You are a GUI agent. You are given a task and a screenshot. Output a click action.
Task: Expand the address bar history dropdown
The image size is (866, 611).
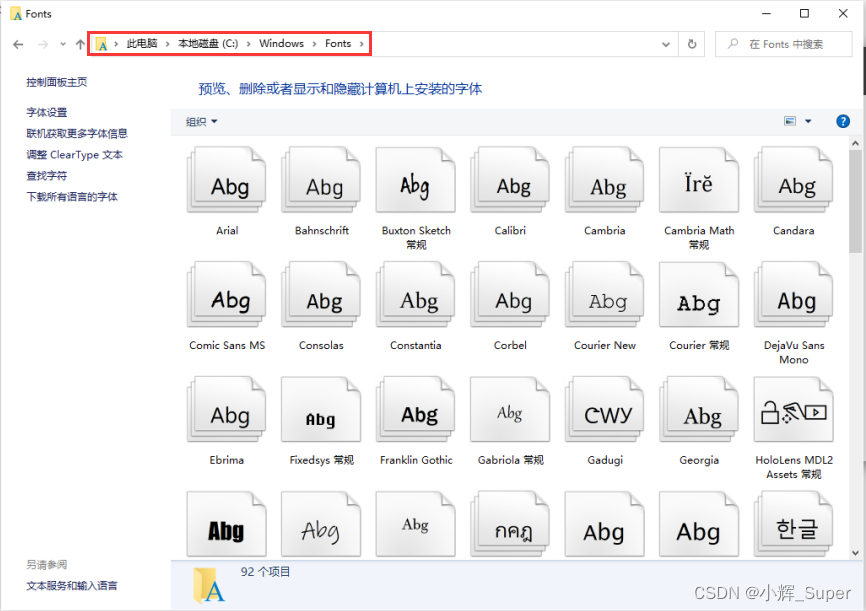pos(666,44)
